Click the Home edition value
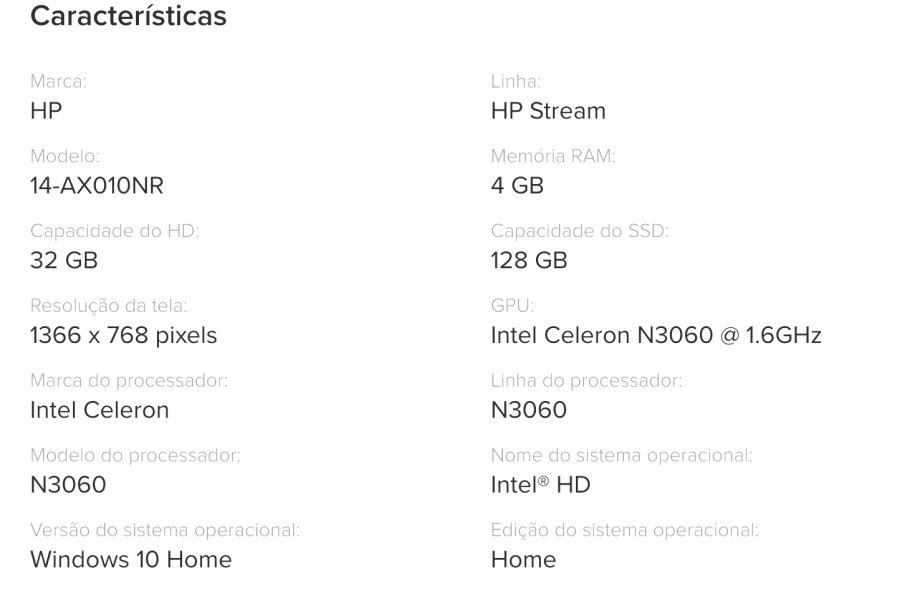Screen dimensions: 900x600 (x=523, y=560)
